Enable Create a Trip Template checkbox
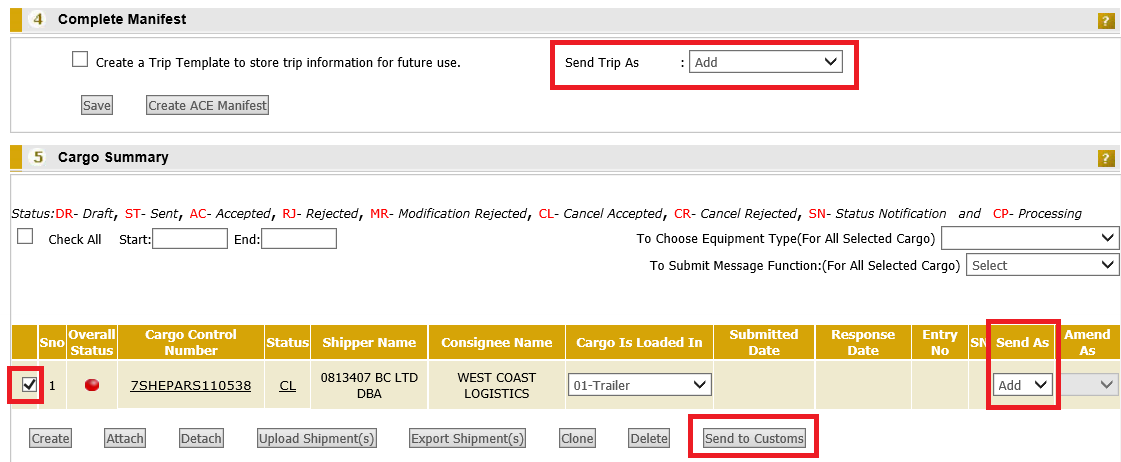1121x462 pixels. click(80, 59)
